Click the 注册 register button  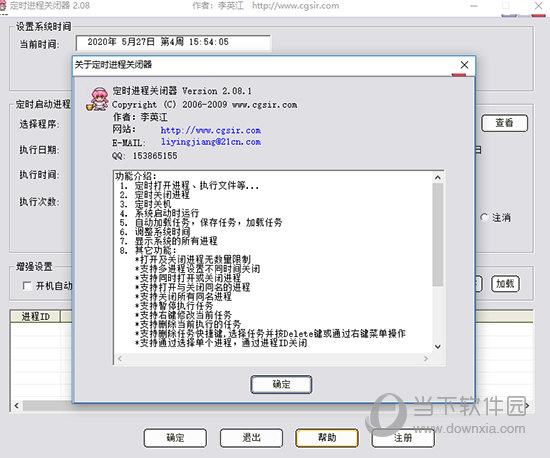tap(403, 438)
